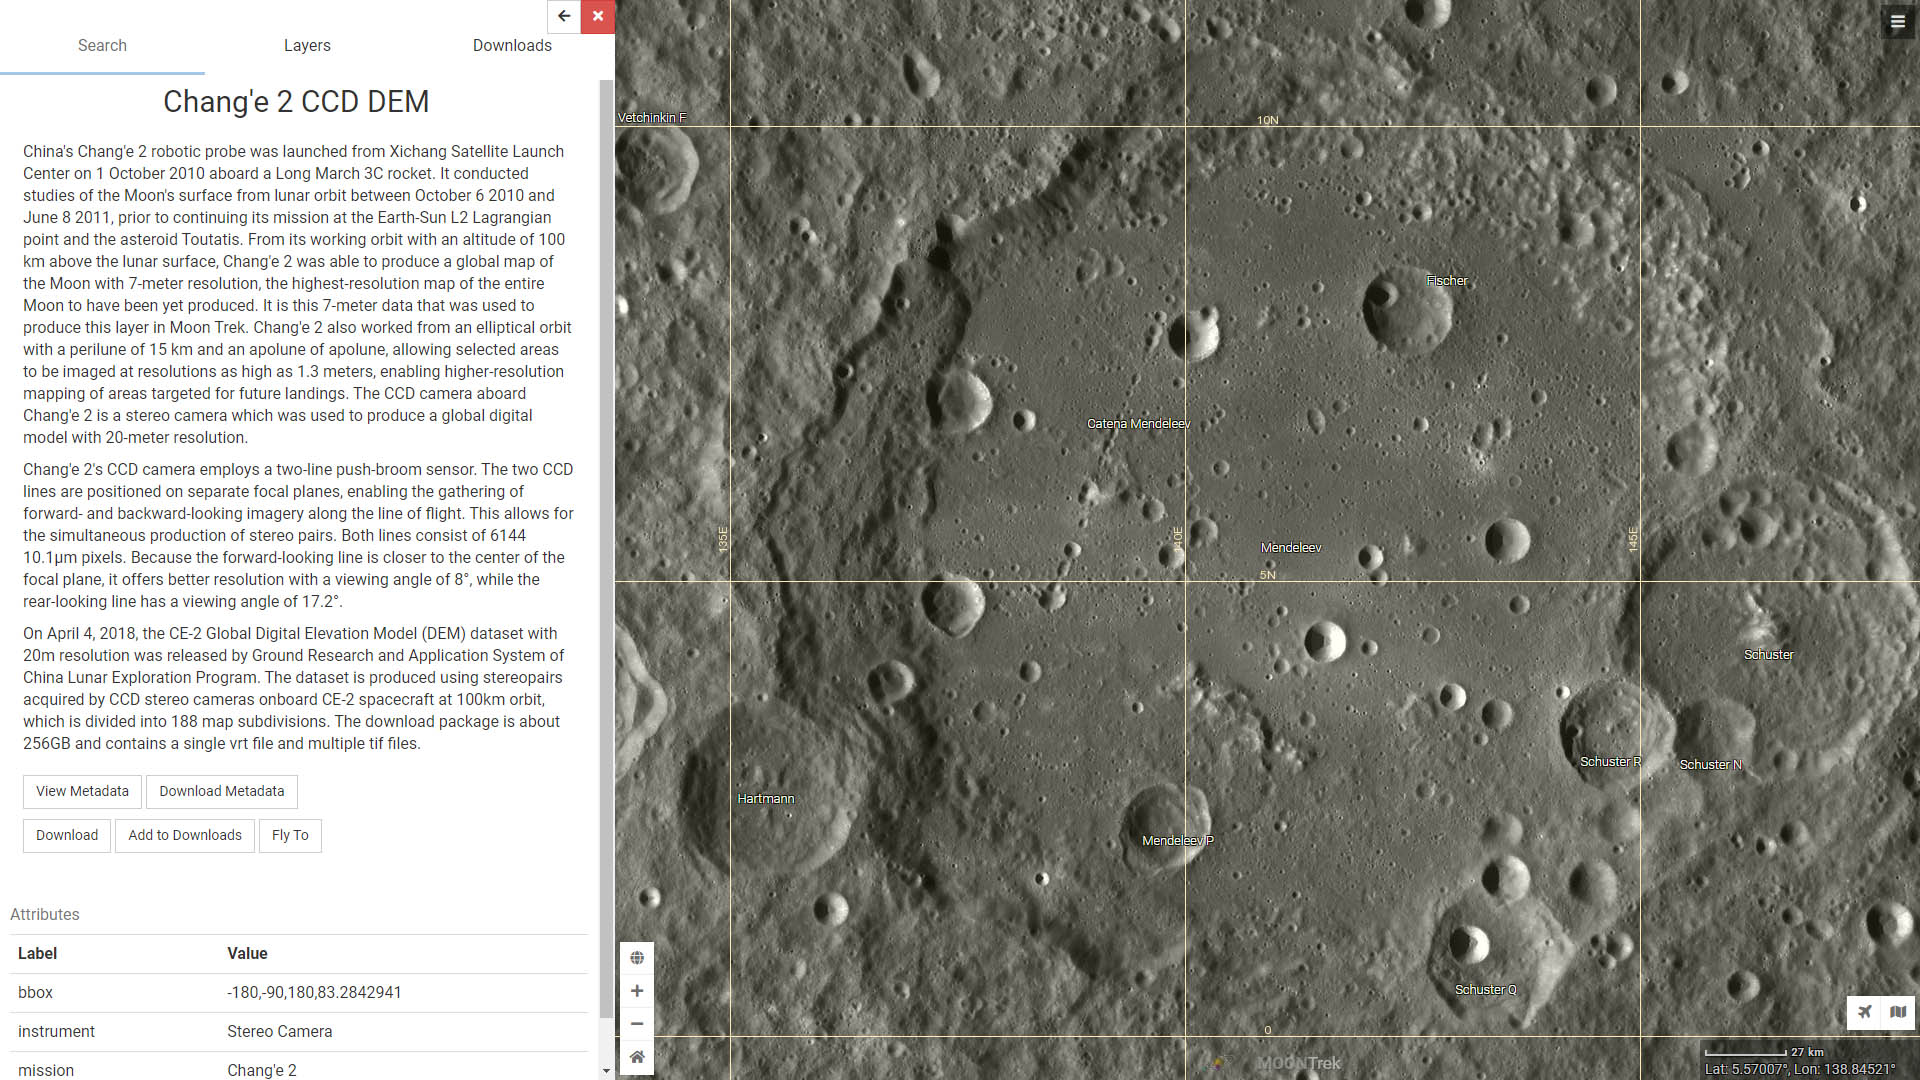Close the side panel with red X

(598, 16)
